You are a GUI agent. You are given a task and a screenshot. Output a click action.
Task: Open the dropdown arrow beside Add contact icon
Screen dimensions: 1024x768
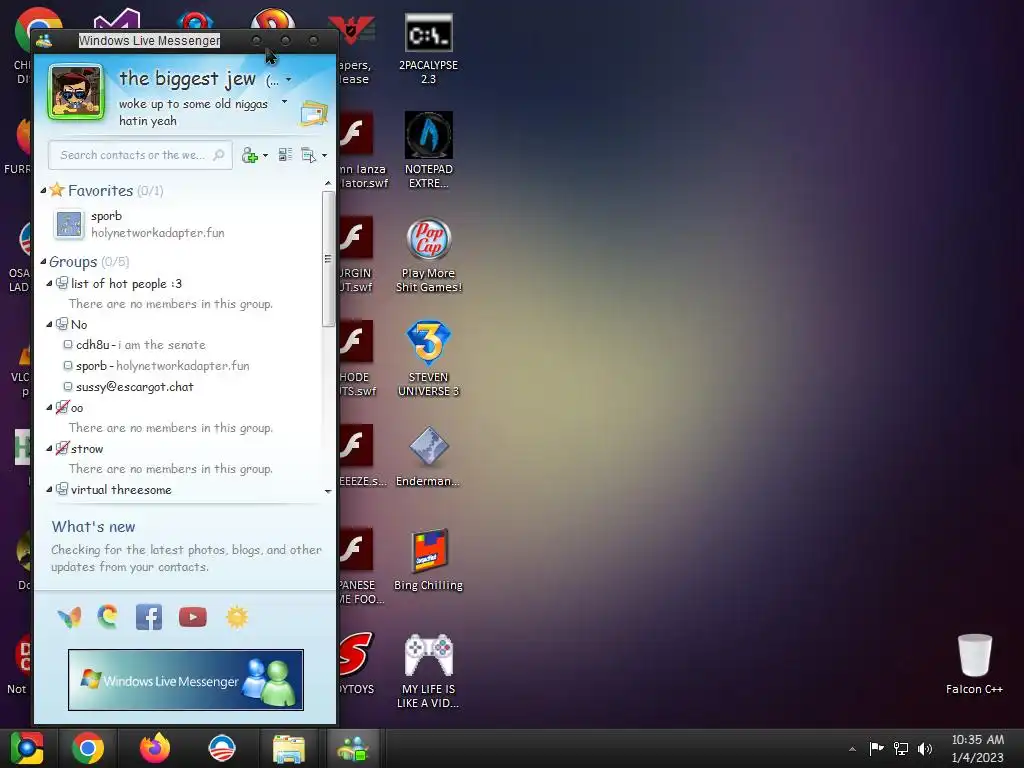265,155
